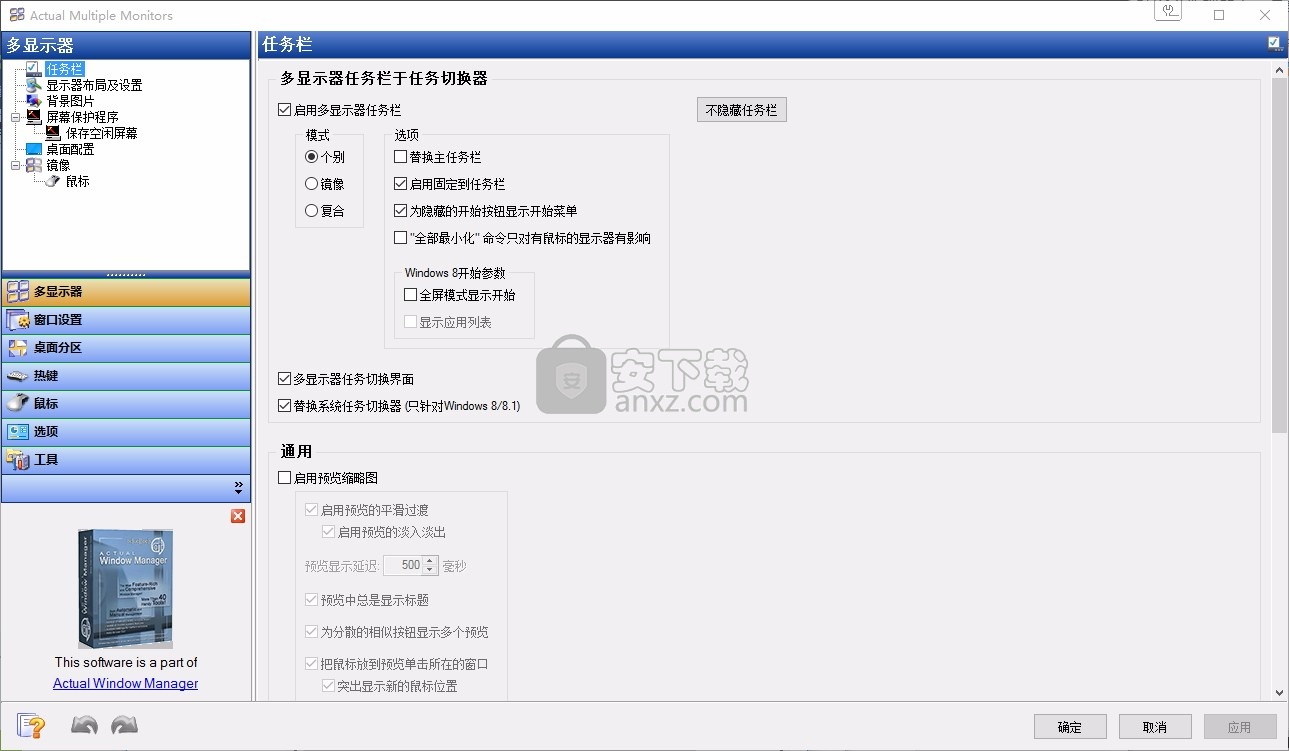Click the 取消 button
Image resolution: width=1289 pixels, height=751 pixels.
point(1155,727)
